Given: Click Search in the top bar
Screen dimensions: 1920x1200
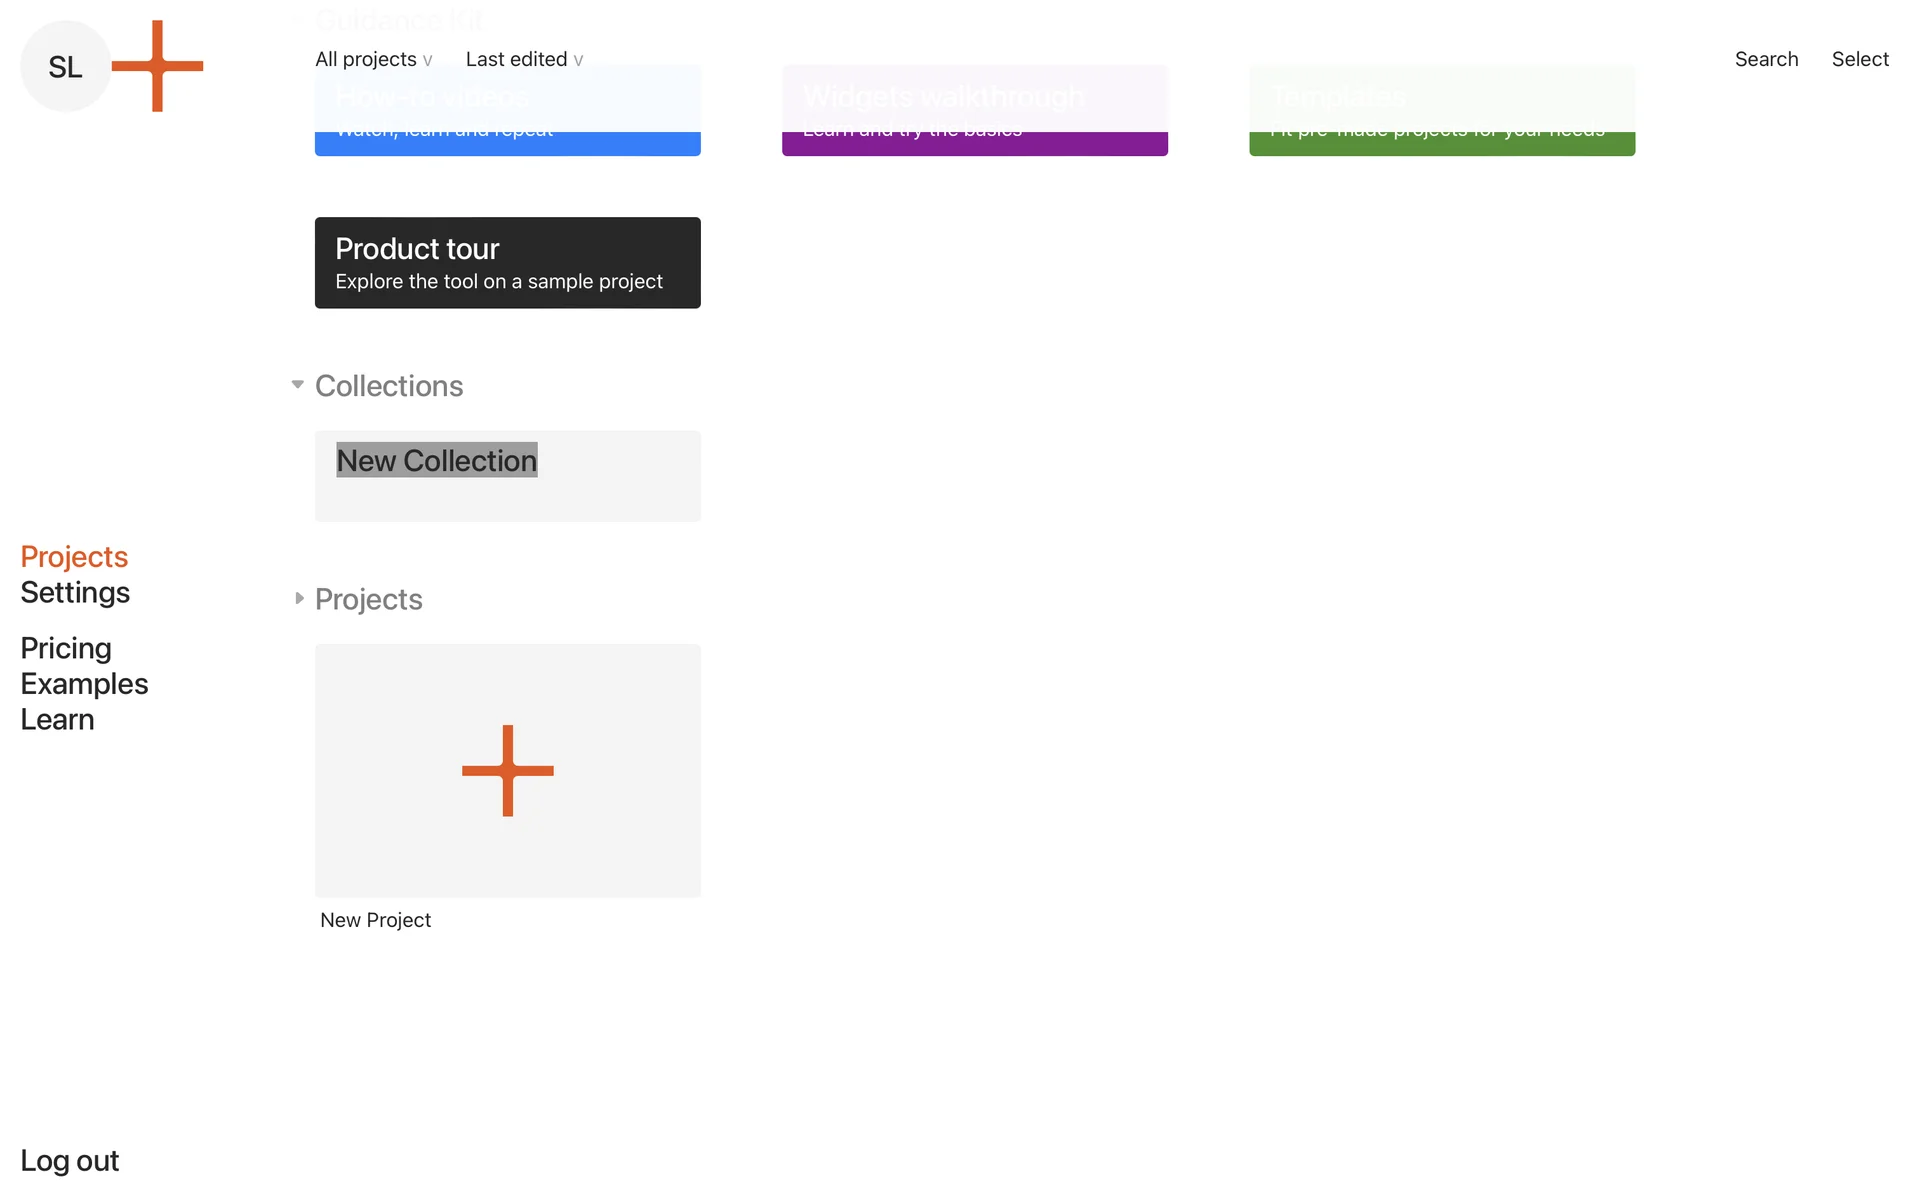Looking at the screenshot, I should [1765, 59].
